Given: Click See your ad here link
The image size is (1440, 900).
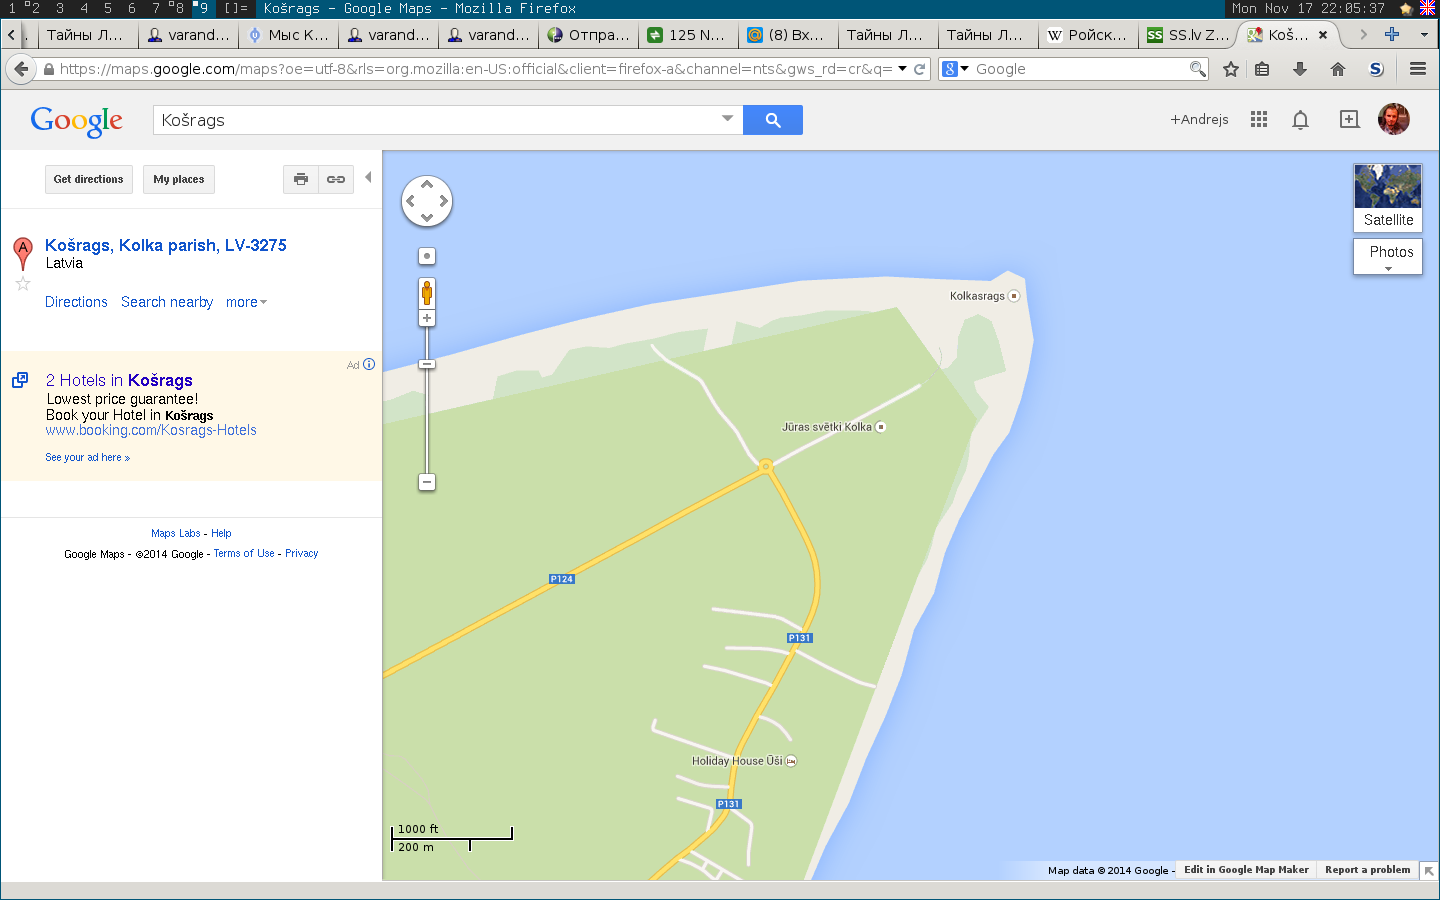Looking at the screenshot, I should tap(87, 457).
